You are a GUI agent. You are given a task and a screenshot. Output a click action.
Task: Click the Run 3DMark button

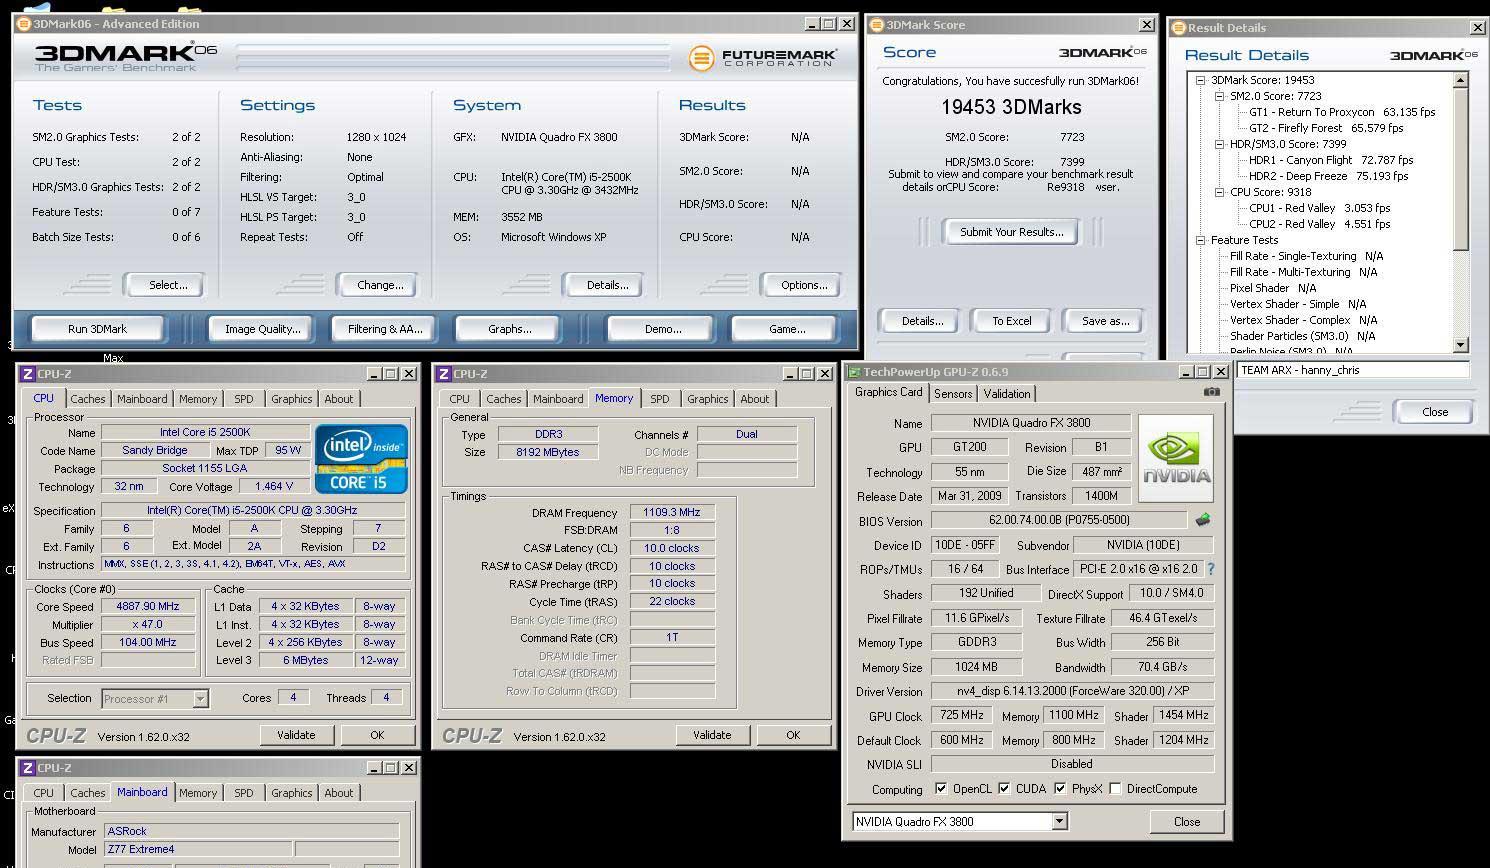pyautogui.click(x=97, y=328)
